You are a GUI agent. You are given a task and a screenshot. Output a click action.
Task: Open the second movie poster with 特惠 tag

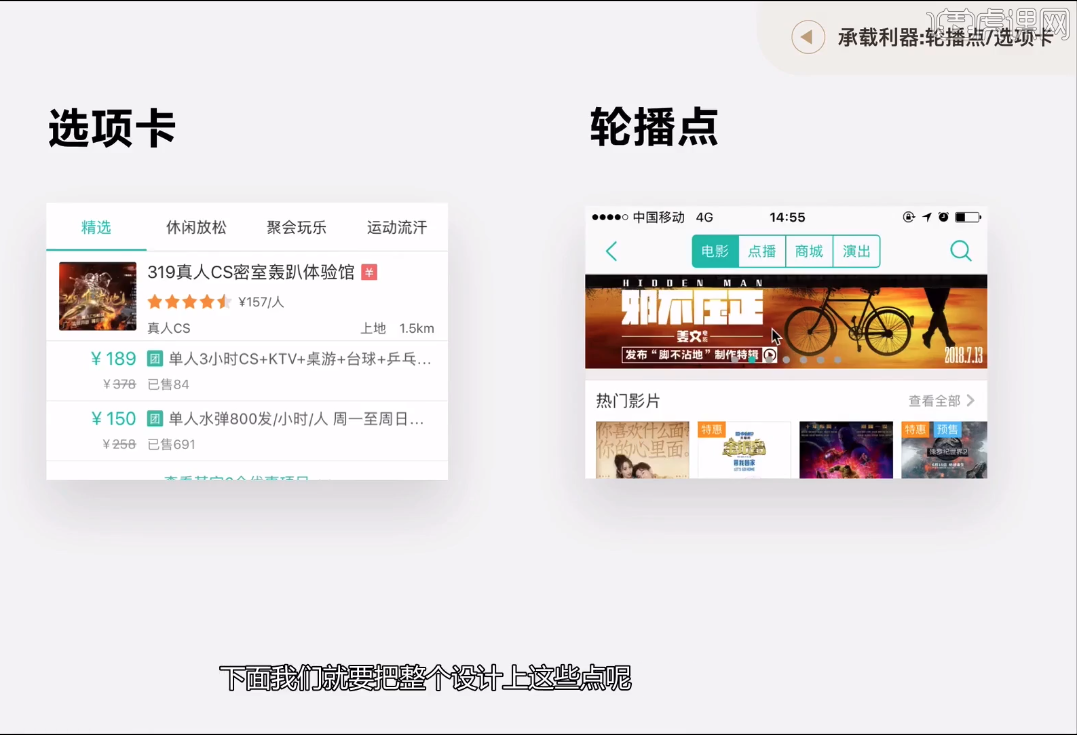pos(744,450)
